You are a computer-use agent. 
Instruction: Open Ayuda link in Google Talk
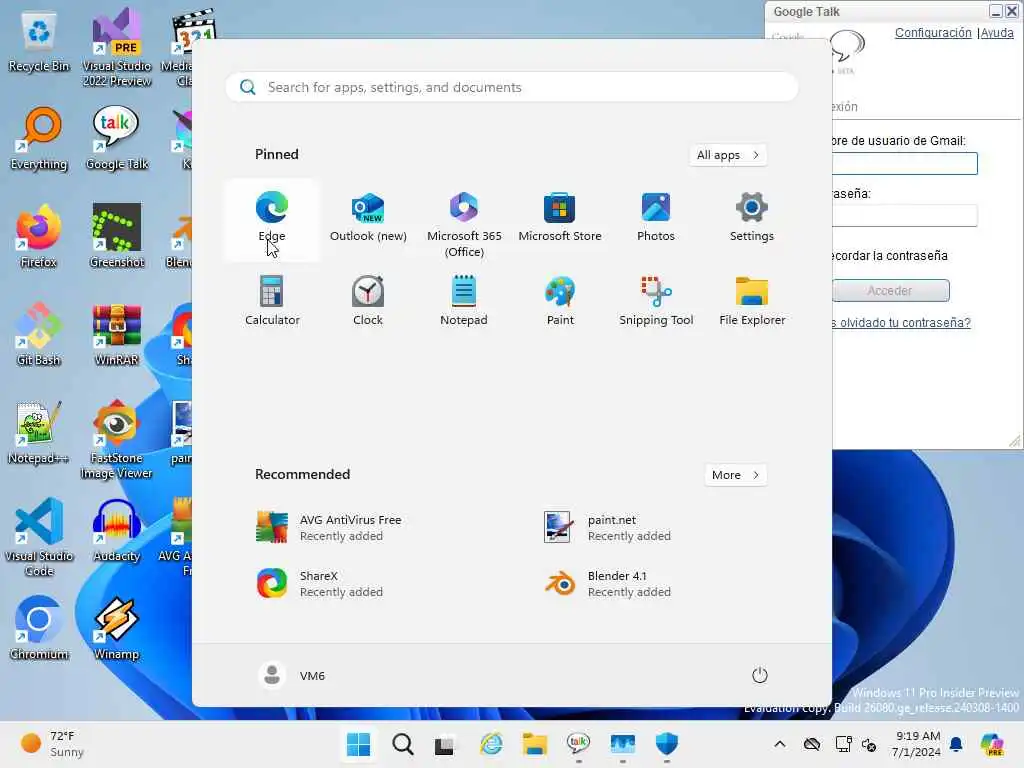click(x=997, y=33)
